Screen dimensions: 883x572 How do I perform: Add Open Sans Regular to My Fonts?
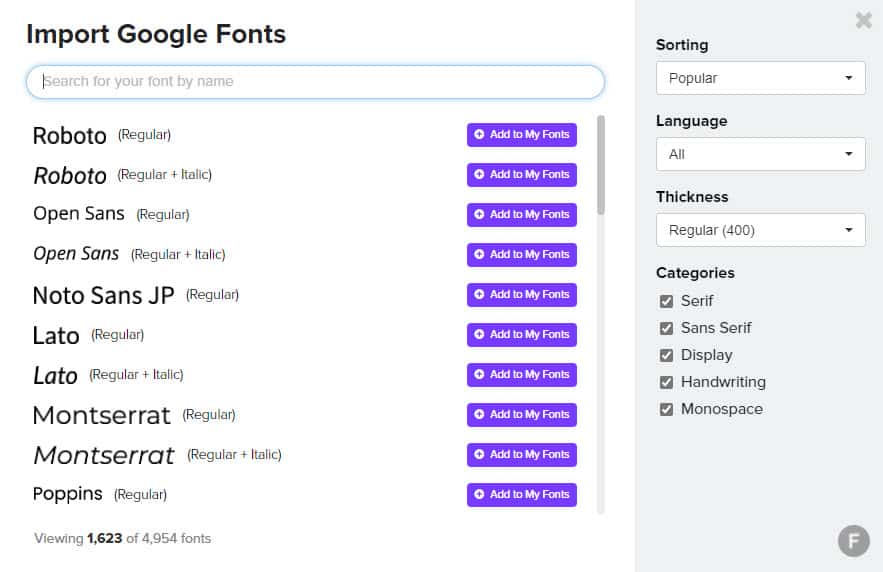(521, 214)
